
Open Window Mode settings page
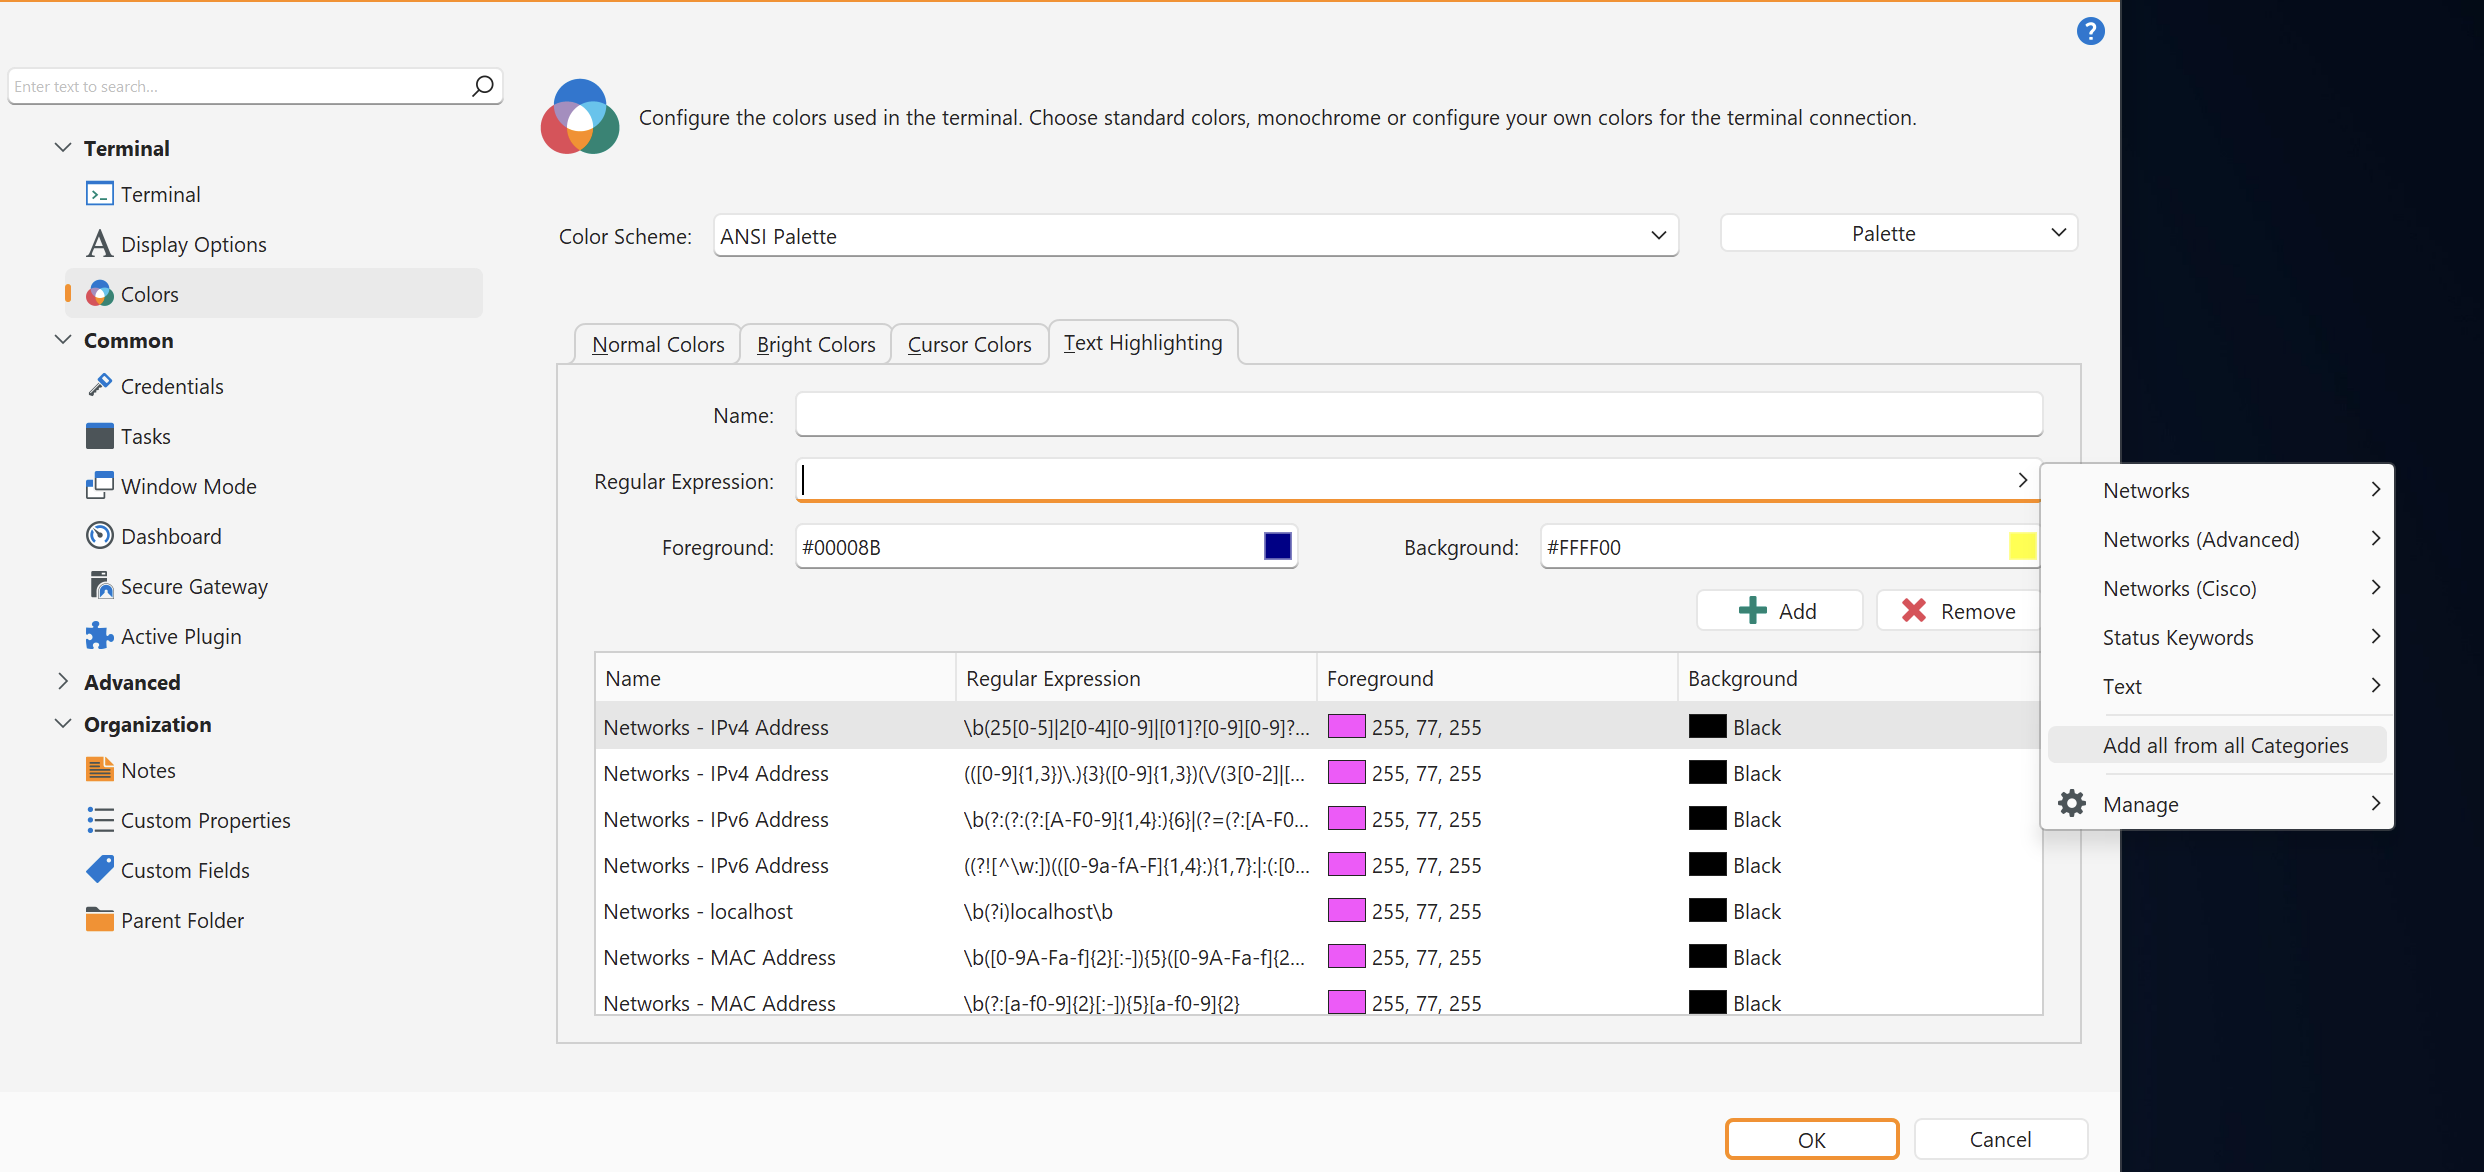coord(188,486)
